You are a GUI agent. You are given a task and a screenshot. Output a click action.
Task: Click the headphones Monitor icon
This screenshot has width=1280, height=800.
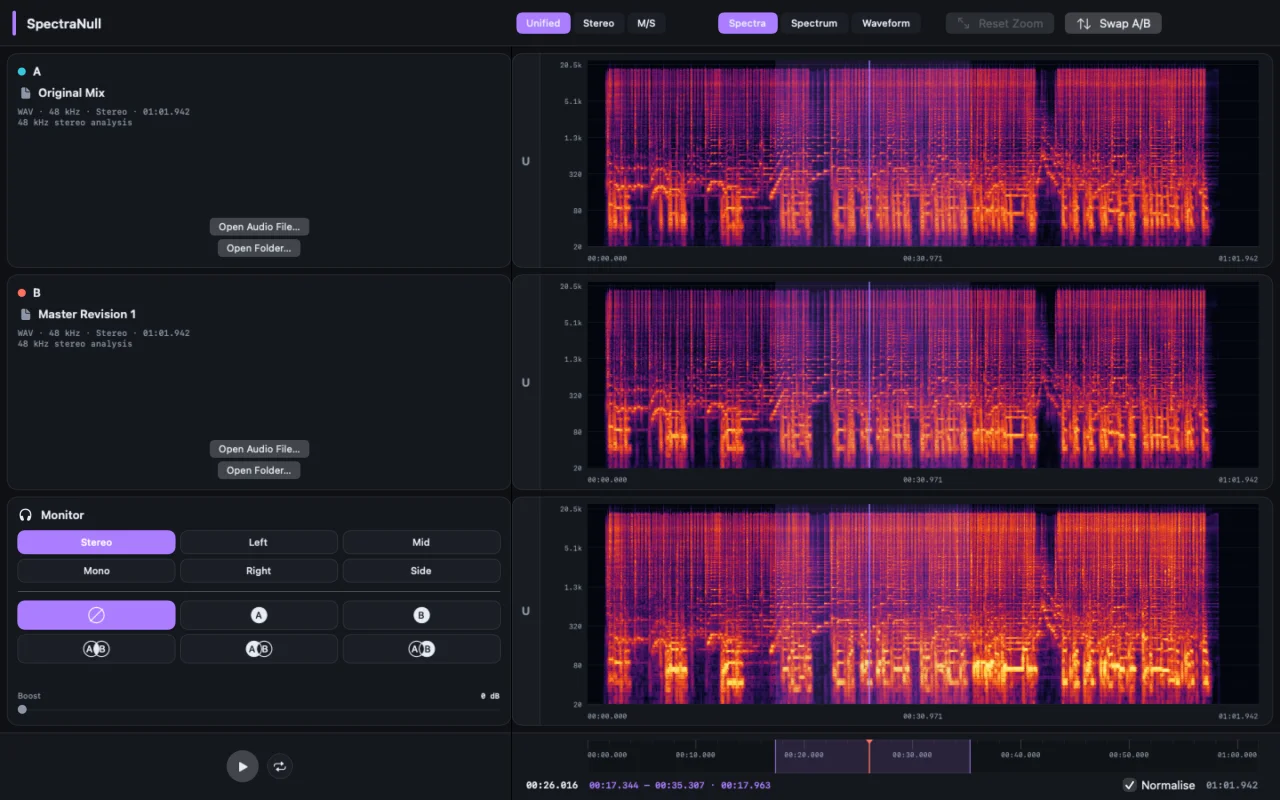[26, 515]
